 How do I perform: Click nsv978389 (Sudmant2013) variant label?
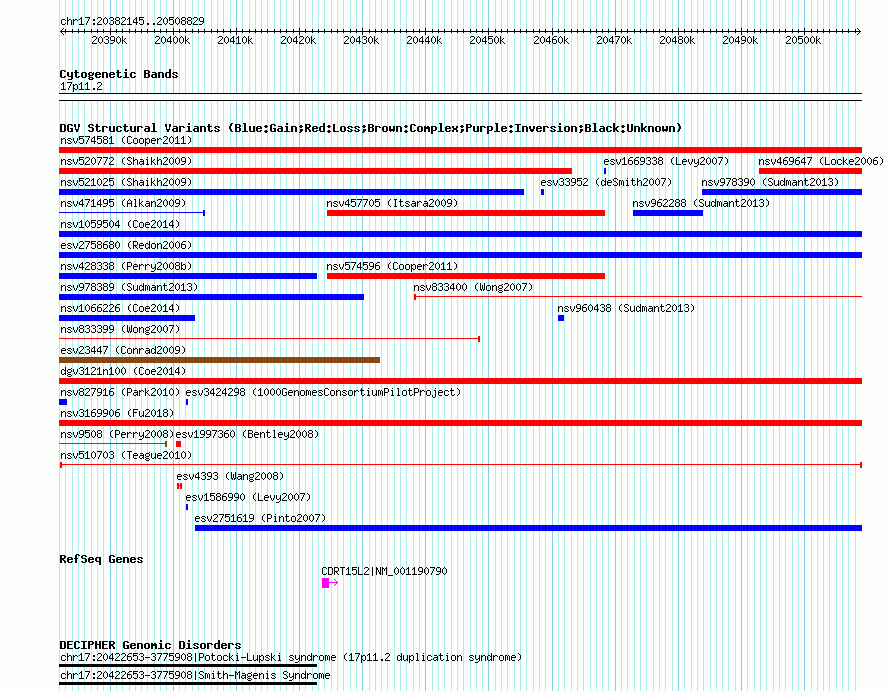pos(129,287)
